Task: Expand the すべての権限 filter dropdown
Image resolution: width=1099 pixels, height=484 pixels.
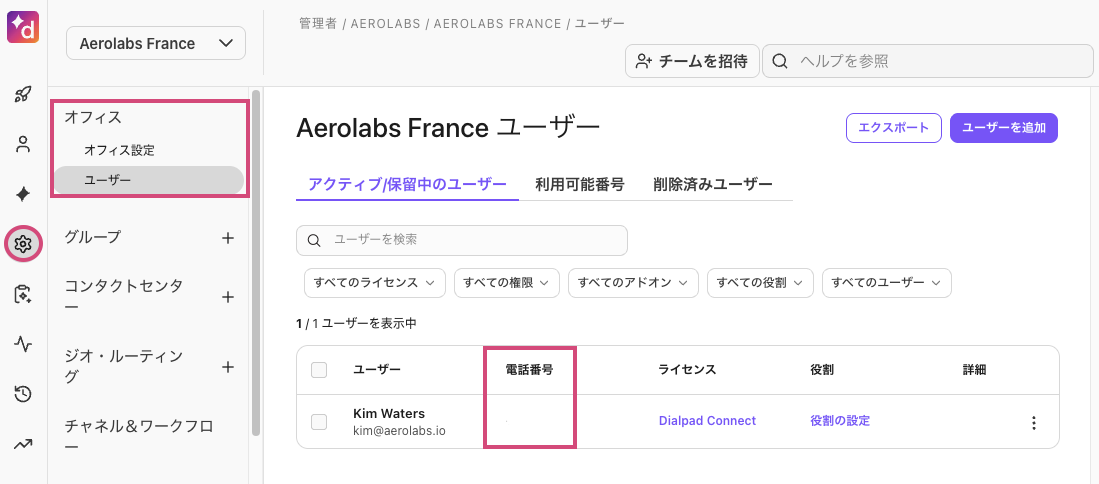Action: tap(507, 283)
